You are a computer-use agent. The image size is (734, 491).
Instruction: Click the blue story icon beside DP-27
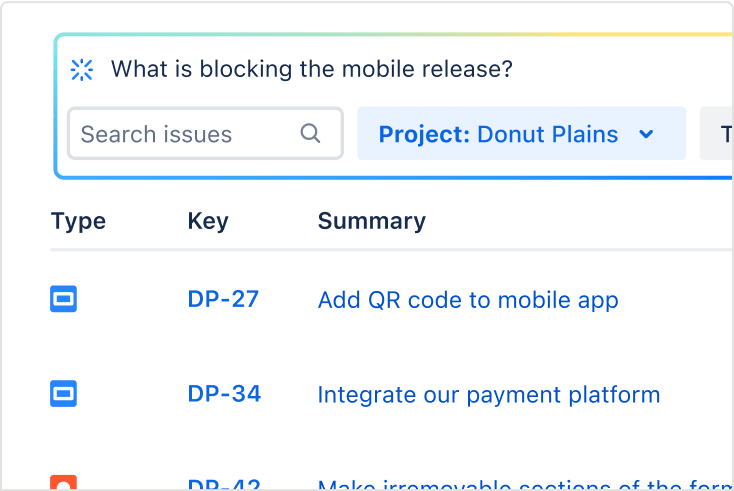64,299
